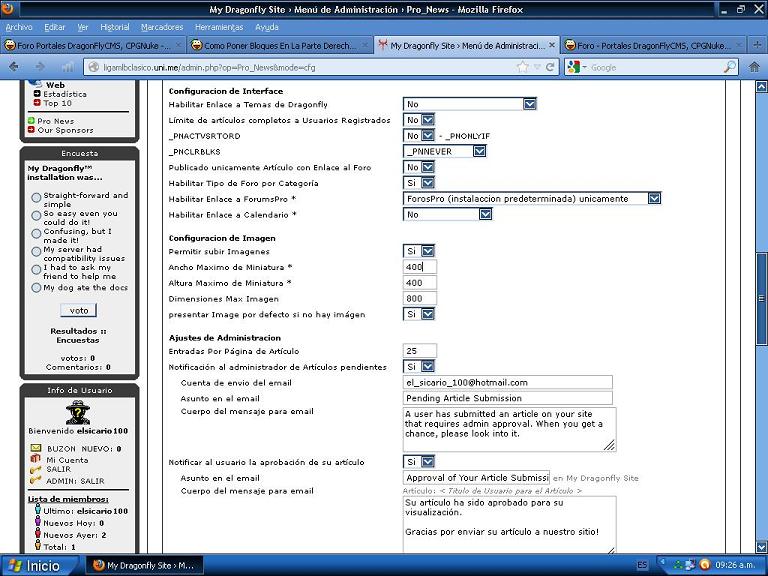Open the Buzon mailbox envelope icon

point(36,449)
